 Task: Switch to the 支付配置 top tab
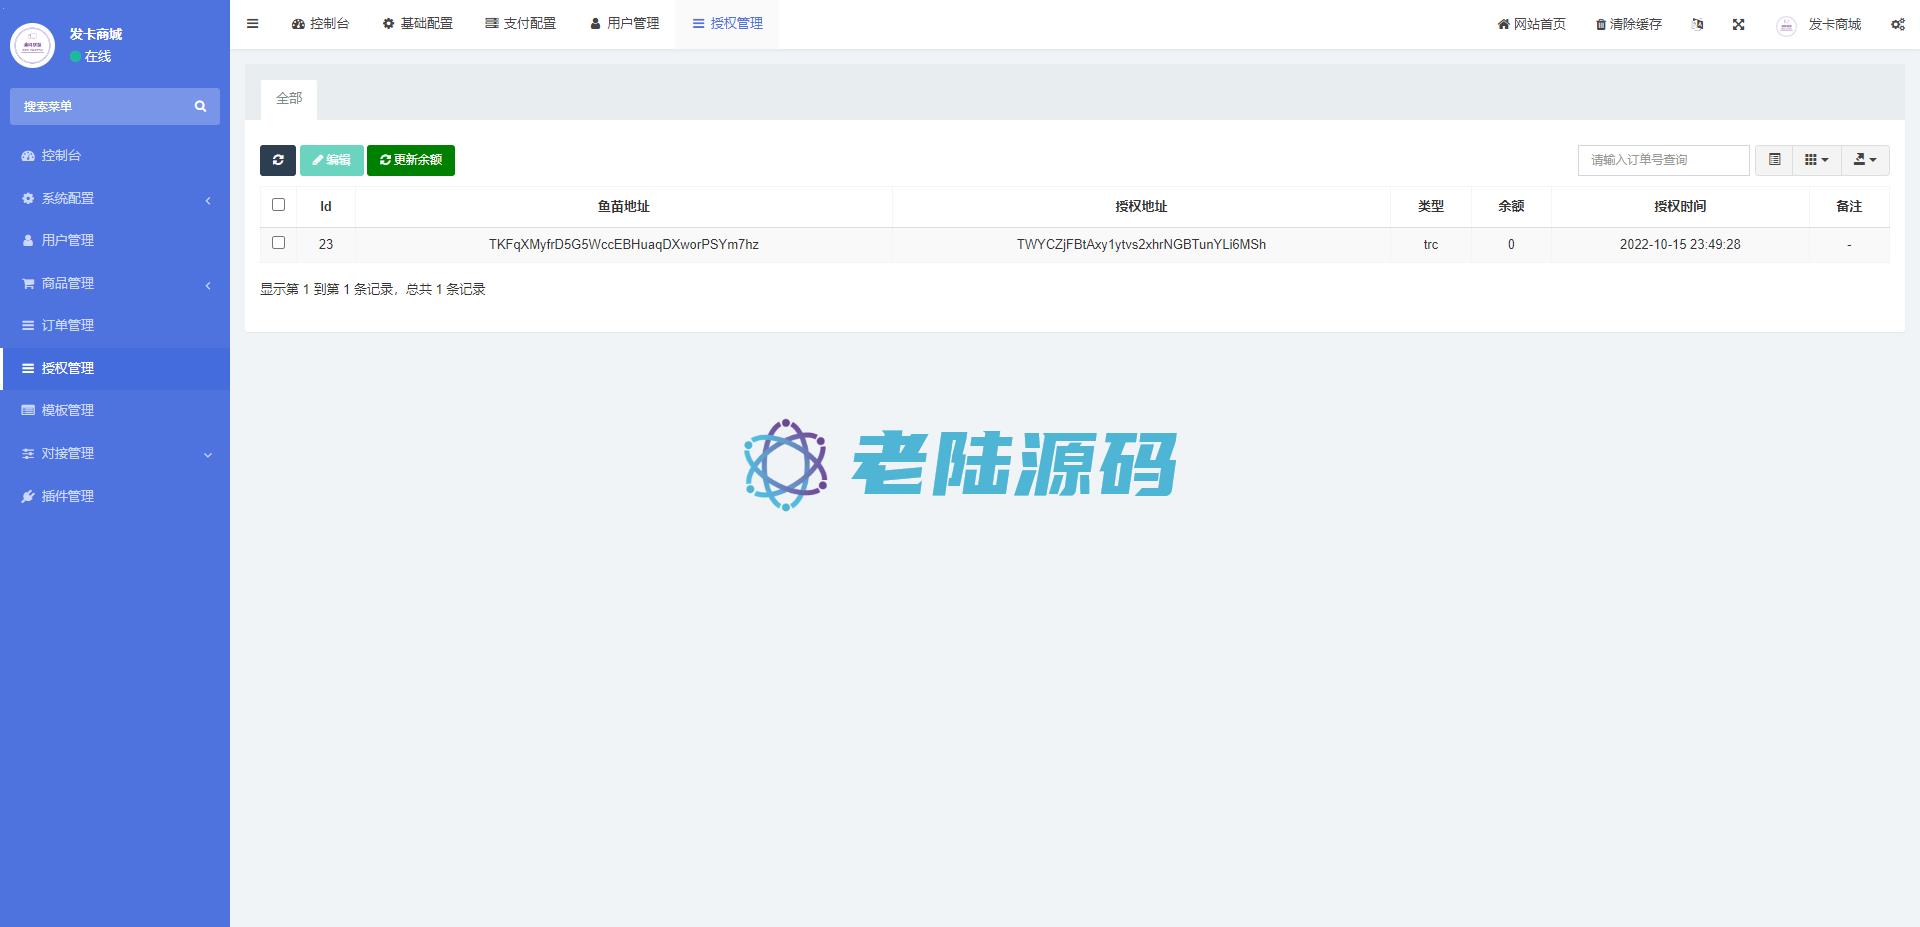520,24
